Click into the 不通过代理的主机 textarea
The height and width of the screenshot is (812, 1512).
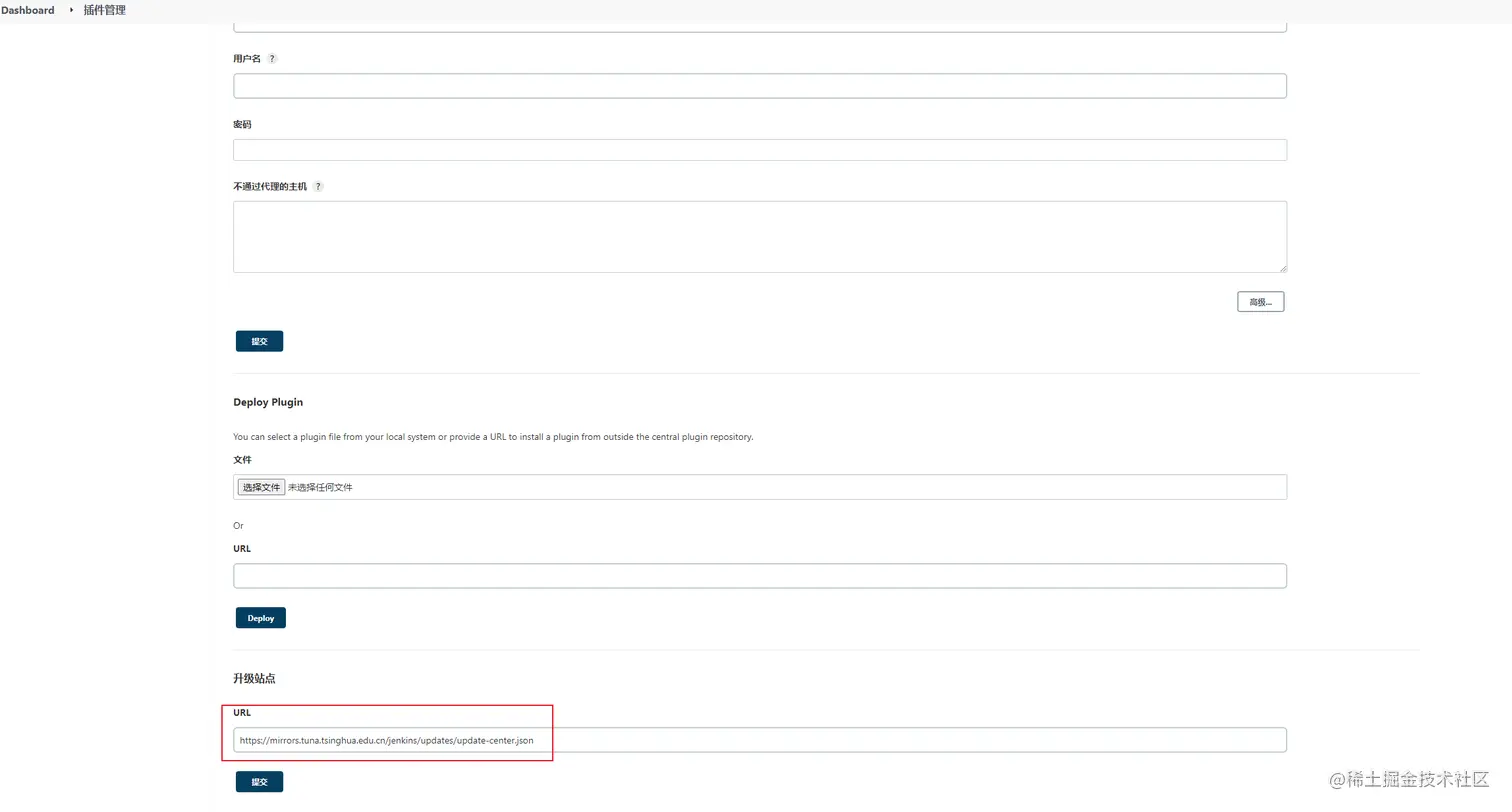pos(759,237)
